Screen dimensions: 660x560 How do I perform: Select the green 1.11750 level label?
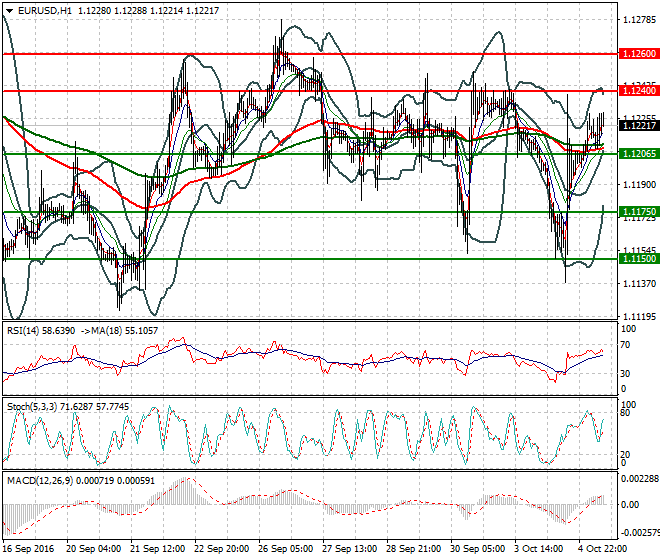[639, 212]
